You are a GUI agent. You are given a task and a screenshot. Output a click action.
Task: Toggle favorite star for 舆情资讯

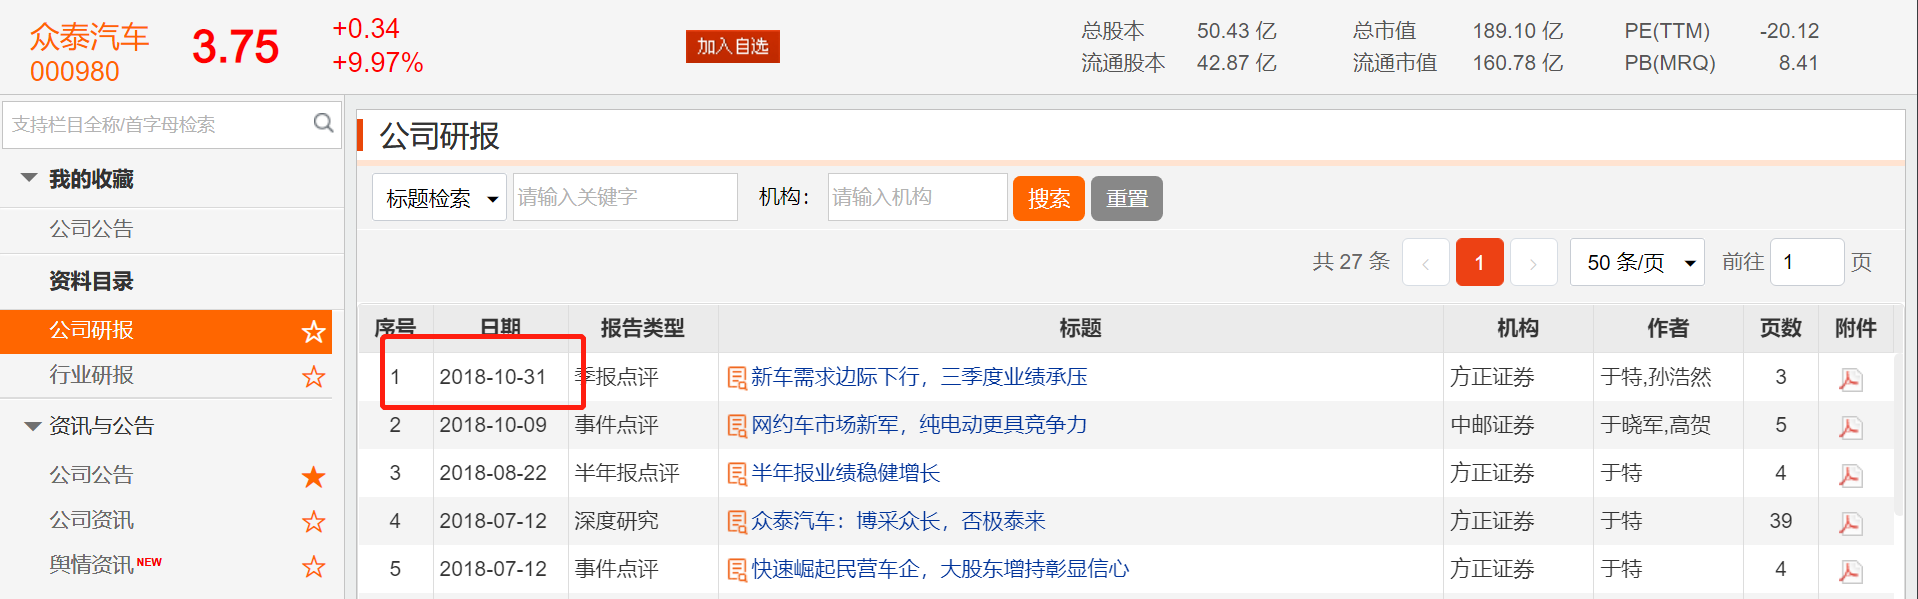coord(314,567)
